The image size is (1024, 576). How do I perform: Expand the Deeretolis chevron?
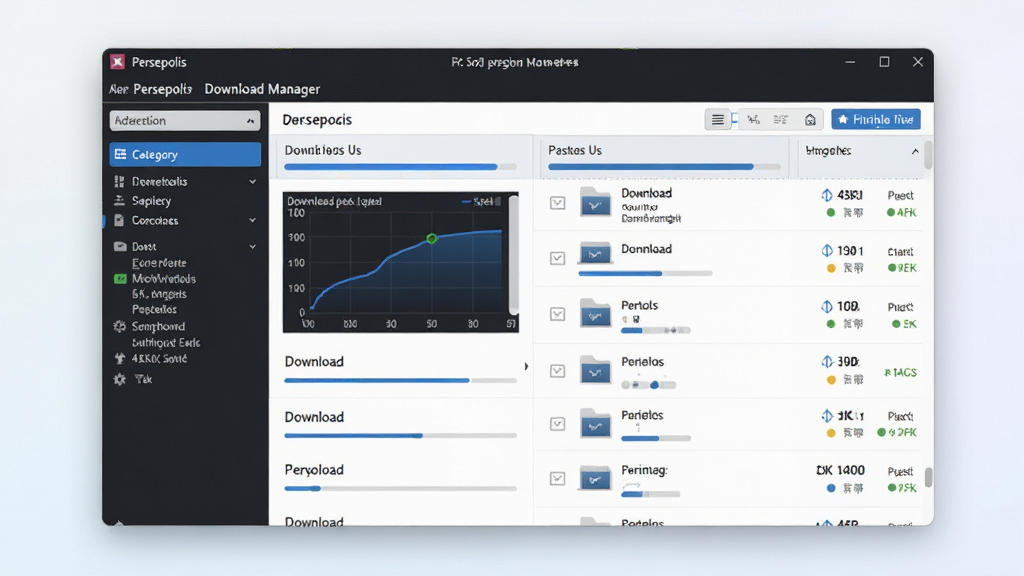coord(253,182)
